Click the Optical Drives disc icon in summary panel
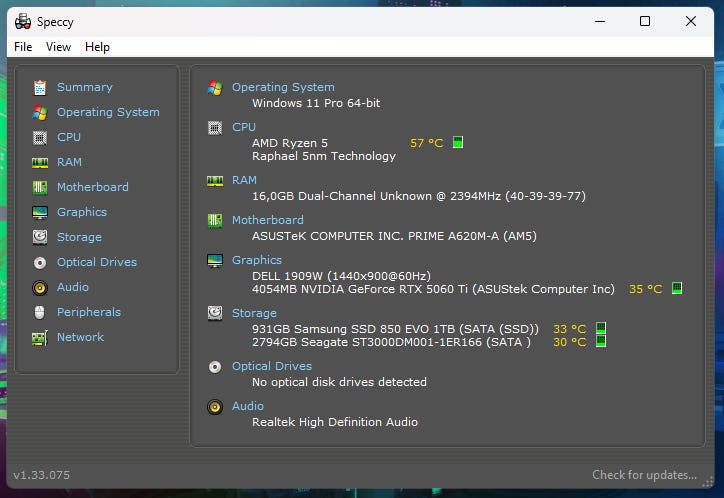Viewport: 724px width, 498px height. tap(215, 367)
